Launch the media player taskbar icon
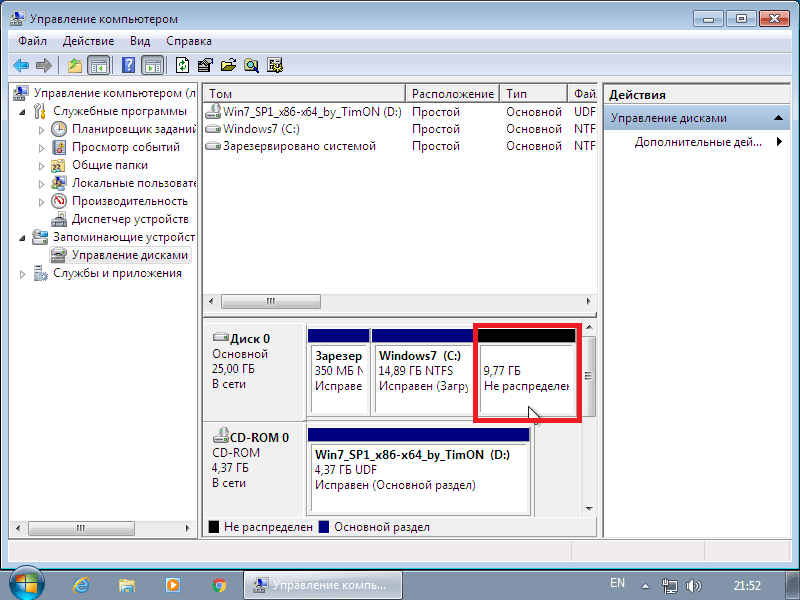This screenshot has height=600, width=800. tap(173, 585)
